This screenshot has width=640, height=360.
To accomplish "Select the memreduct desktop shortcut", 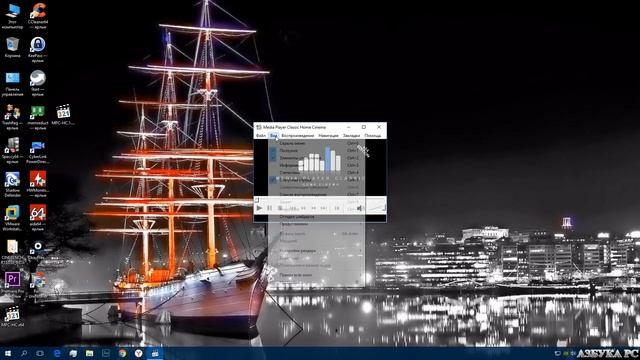I will [38, 117].
